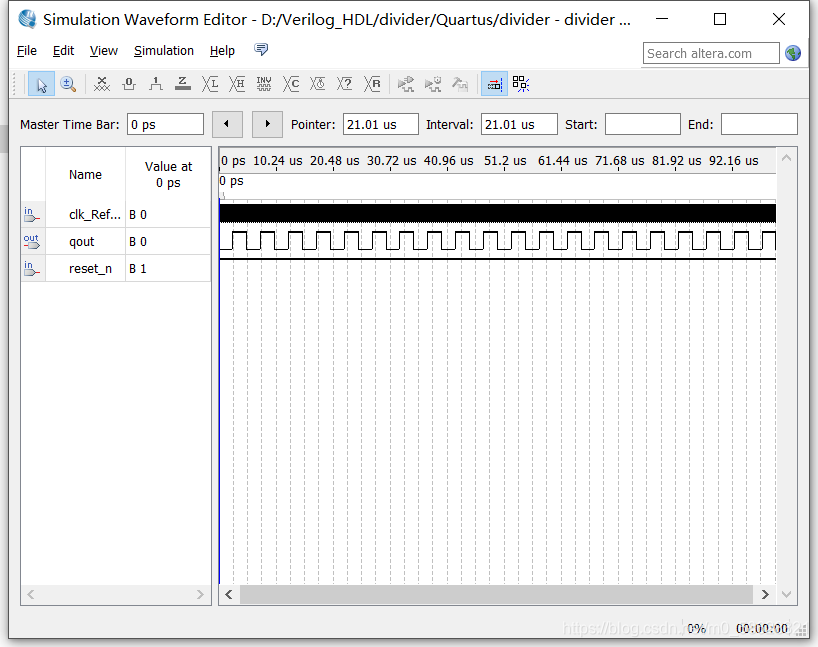The height and width of the screenshot is (647, 818).
Task: Click the 51.2 us timeline marker
Action: click(x=505, y=161)
